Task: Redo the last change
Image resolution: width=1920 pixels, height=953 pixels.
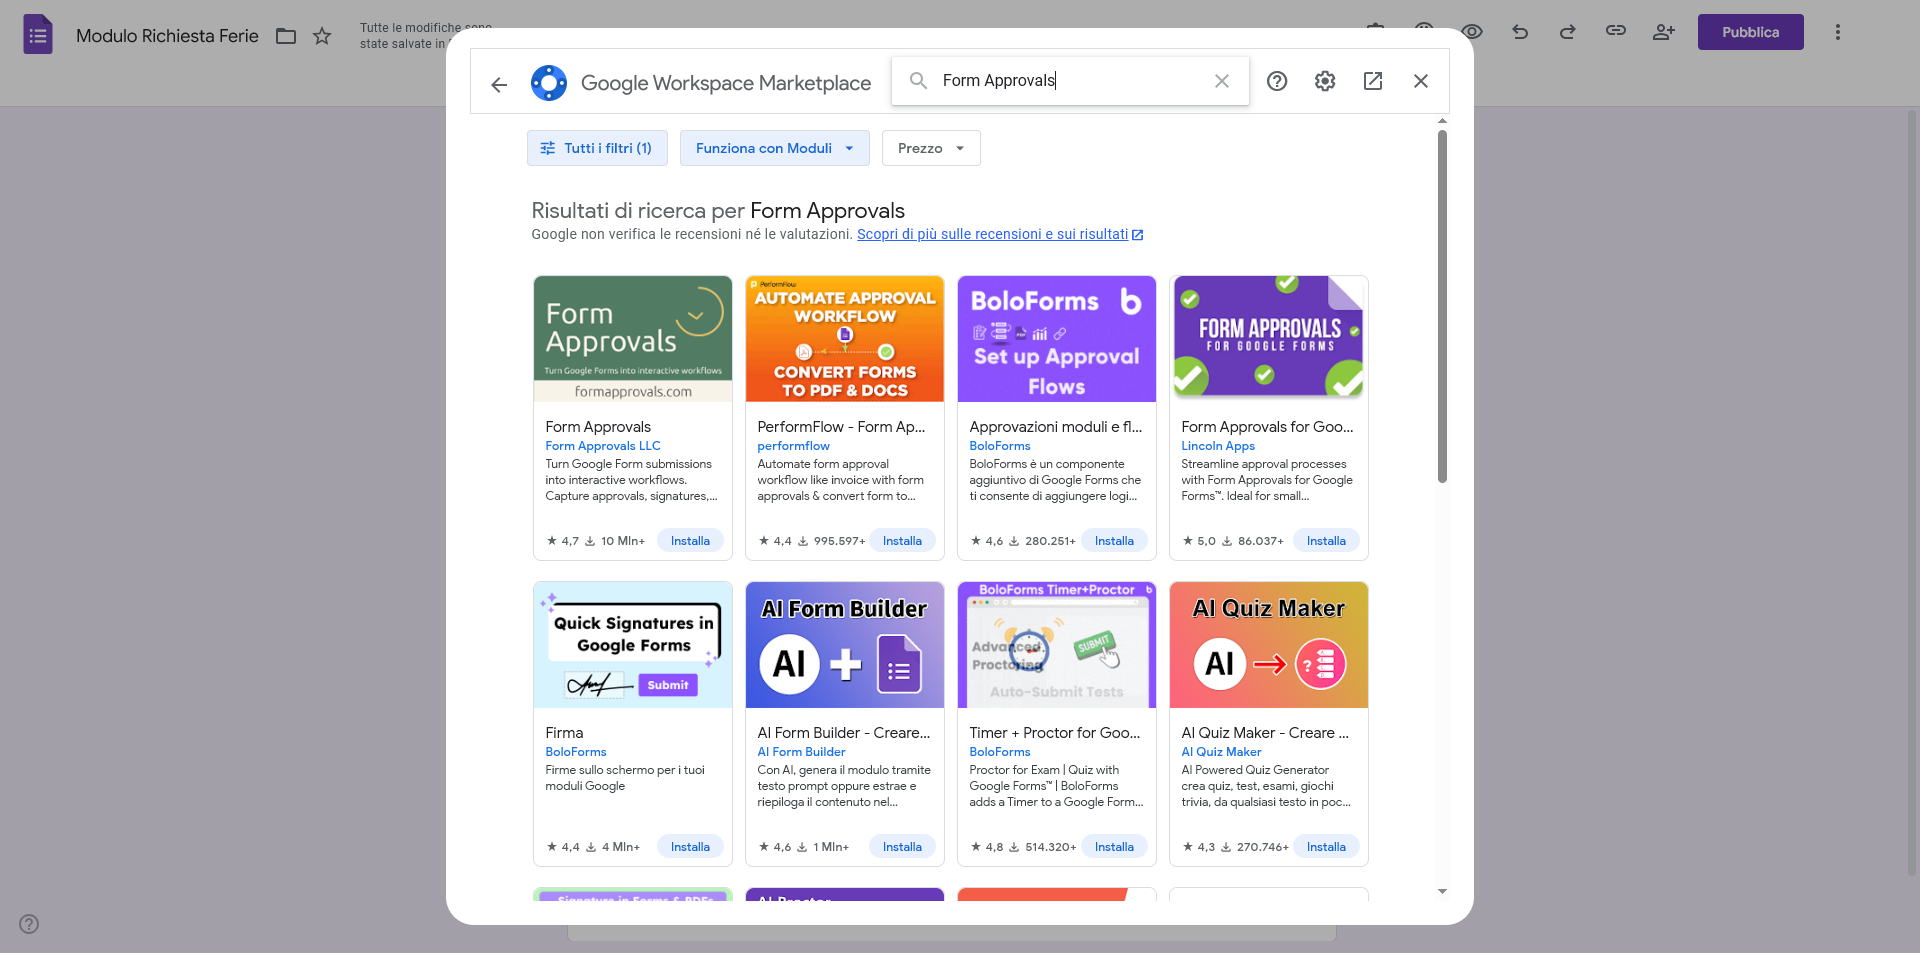Action: tap(1568, 32)
